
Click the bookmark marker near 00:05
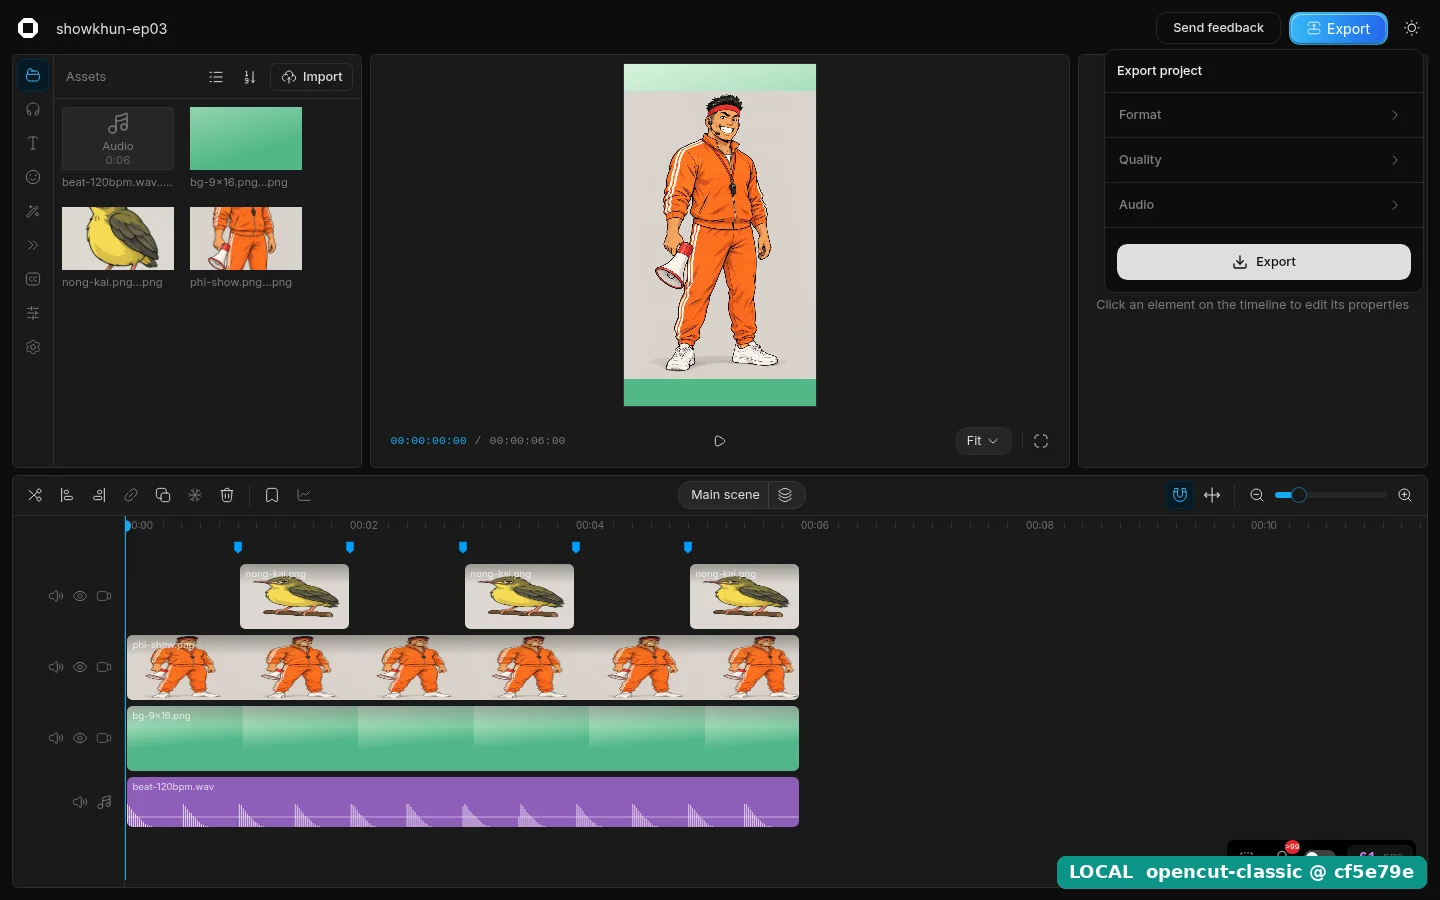tap(688, 547)
